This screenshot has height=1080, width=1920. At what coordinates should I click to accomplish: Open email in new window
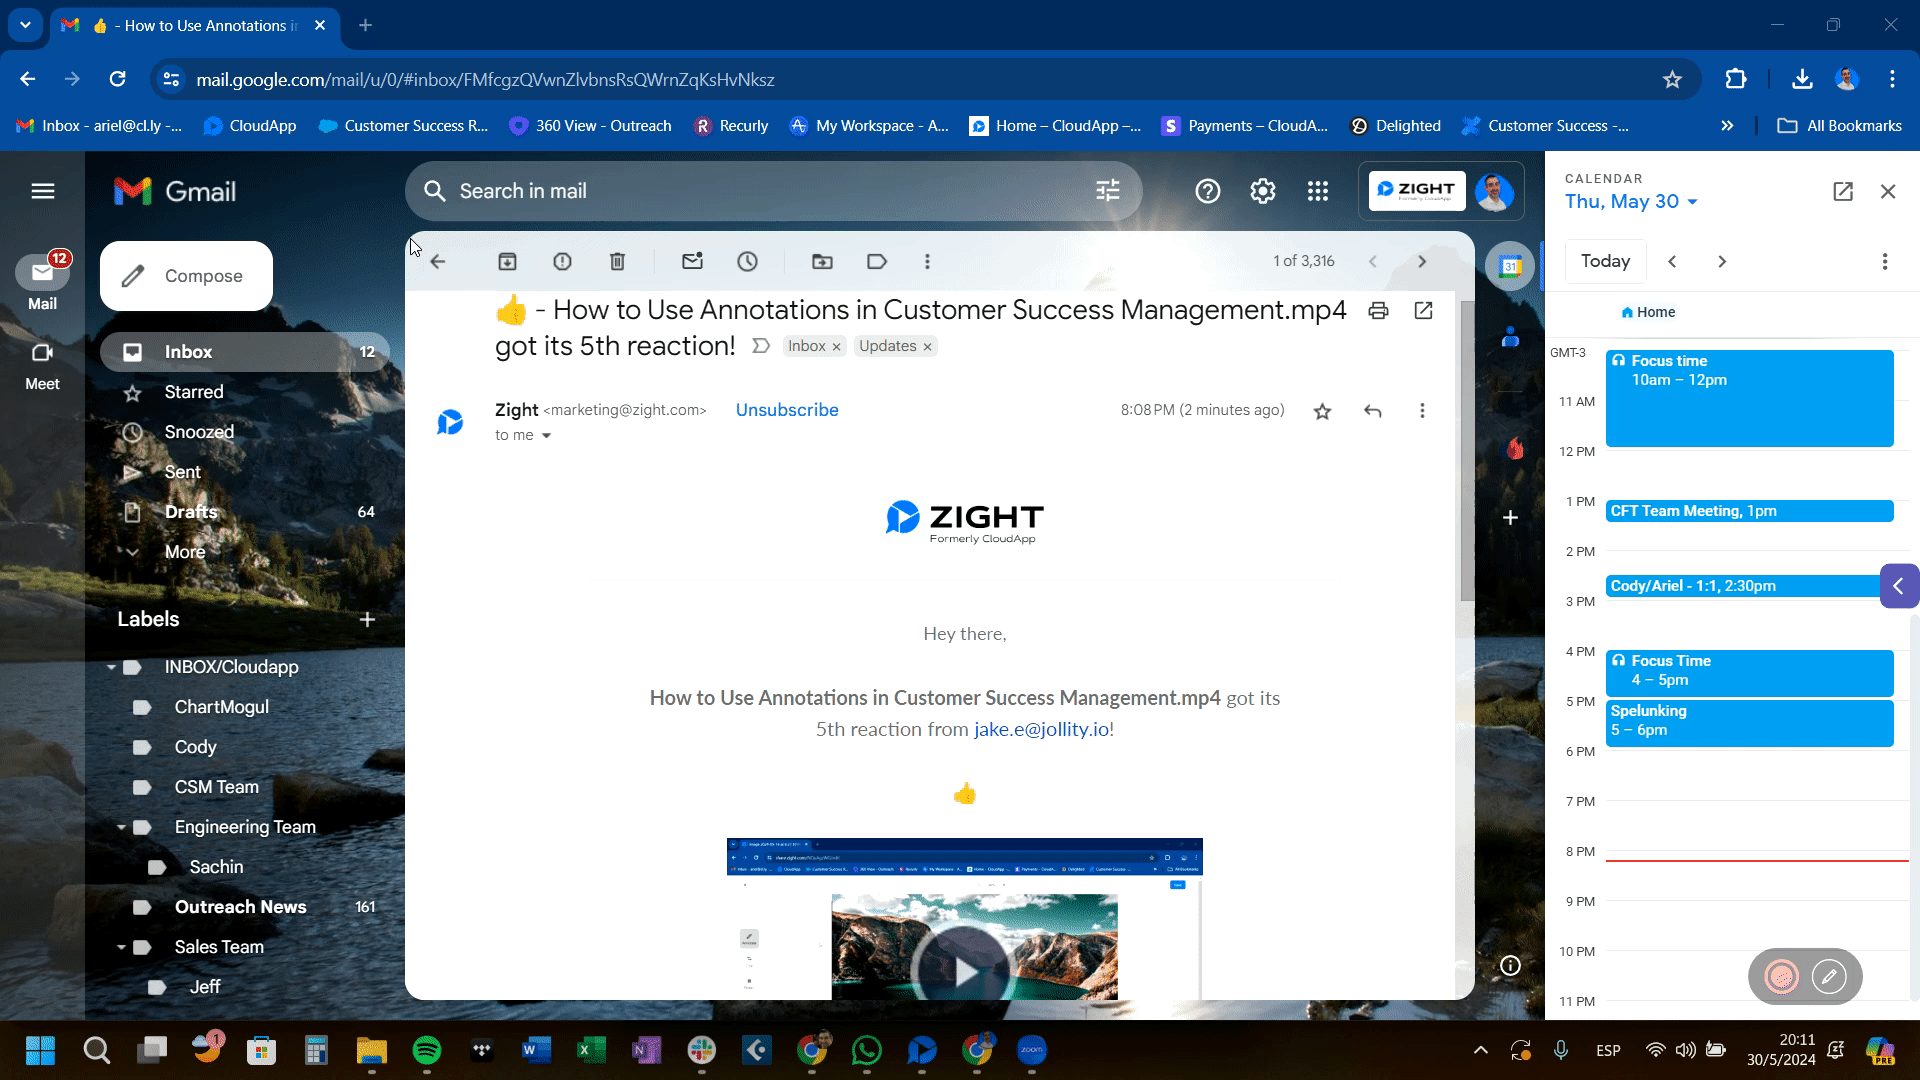click(x=1423, y=310)
